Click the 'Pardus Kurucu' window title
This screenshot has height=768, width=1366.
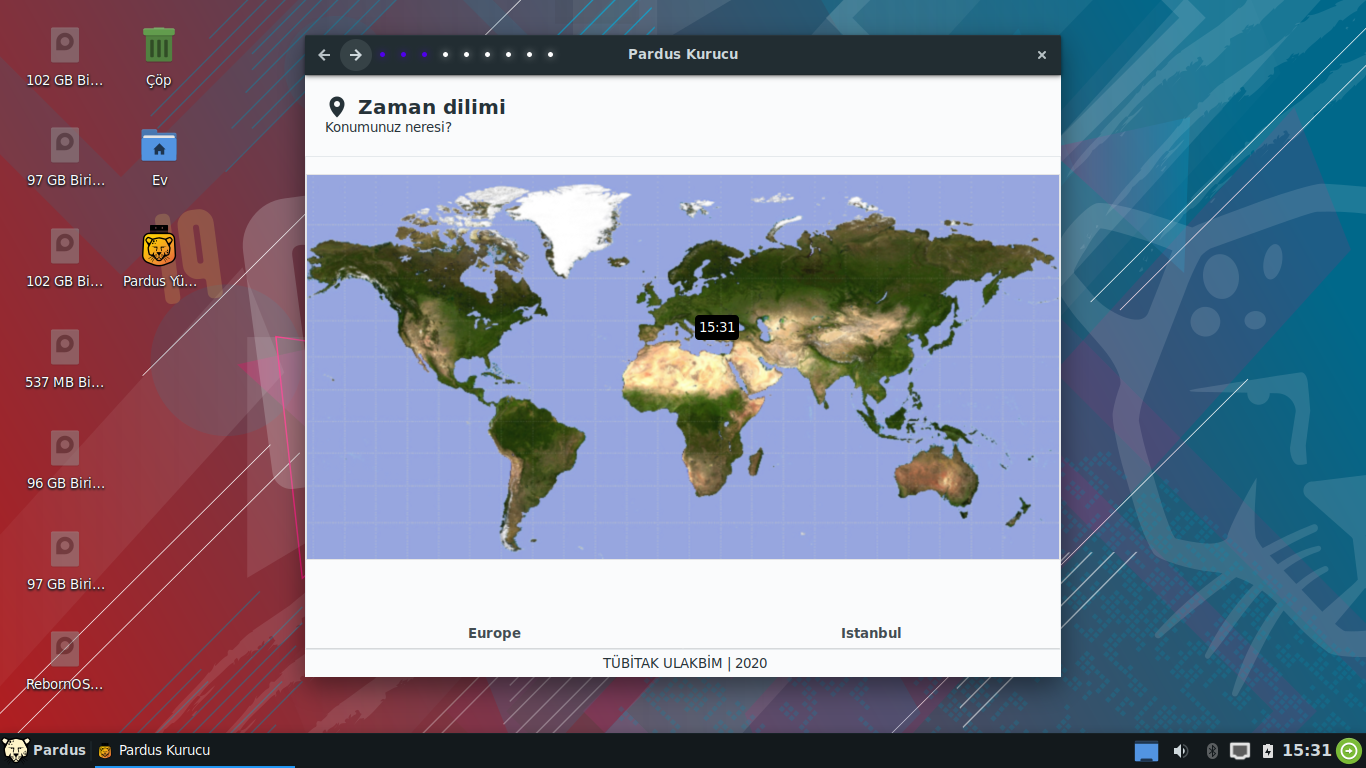(683, 54)
